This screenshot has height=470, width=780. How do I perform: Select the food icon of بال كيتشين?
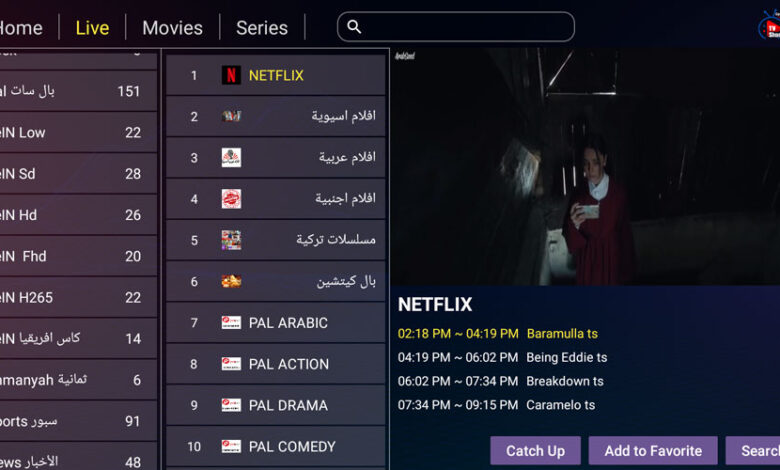click(x=231, y=282)
